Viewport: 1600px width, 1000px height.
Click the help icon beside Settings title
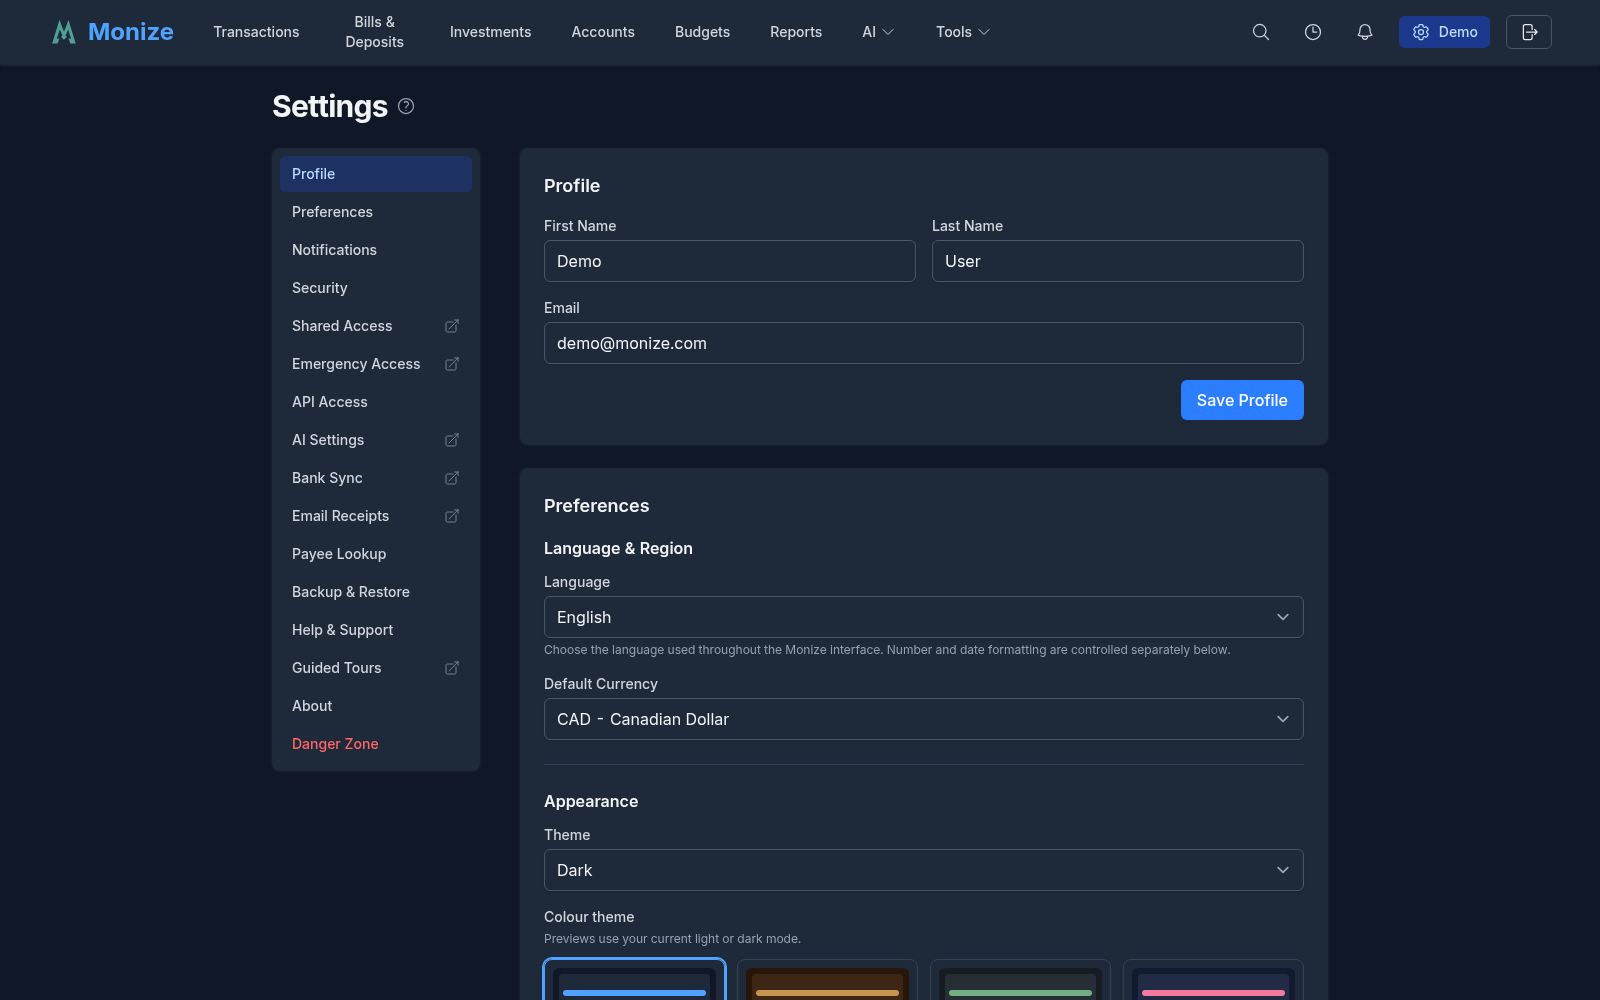[x=406, y=106]
